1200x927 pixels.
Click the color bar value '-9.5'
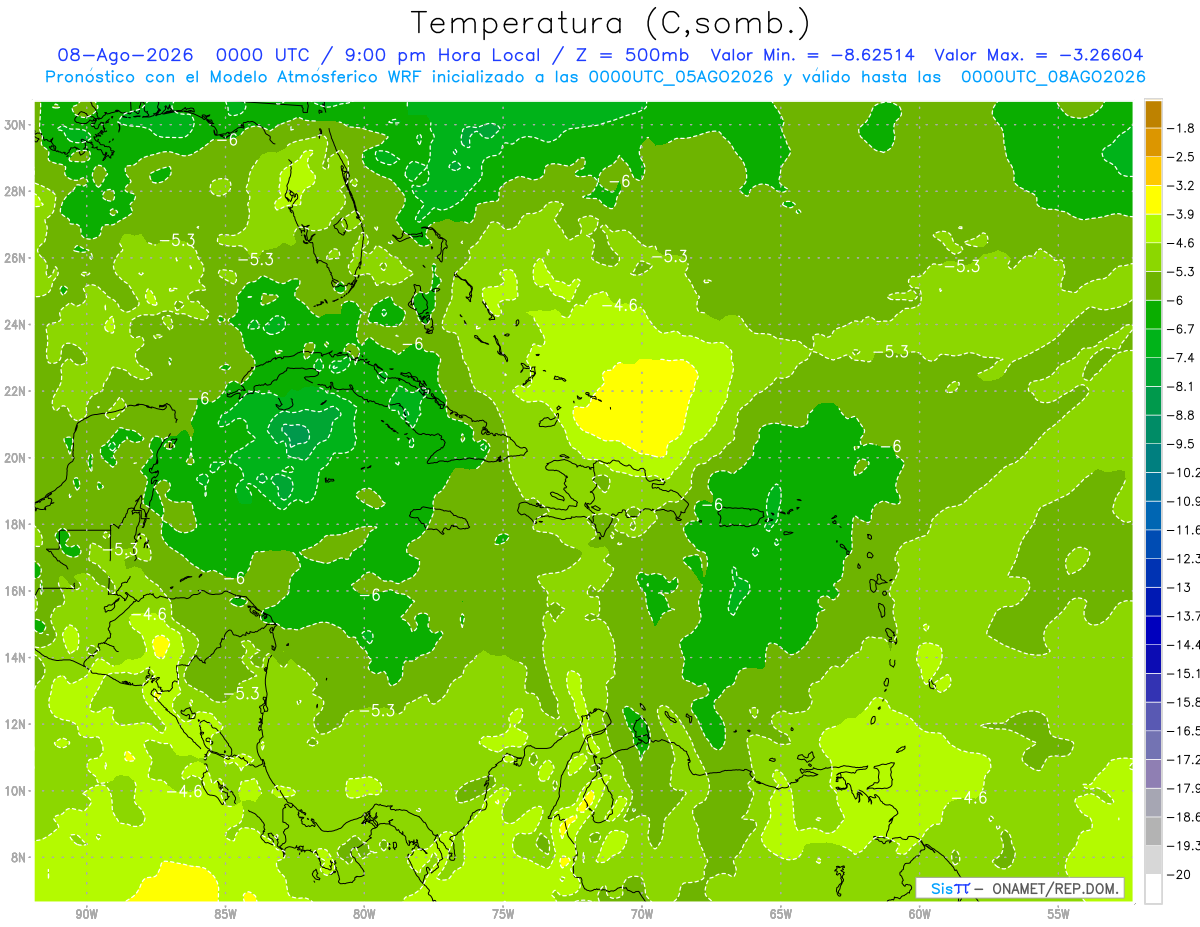1182,443
